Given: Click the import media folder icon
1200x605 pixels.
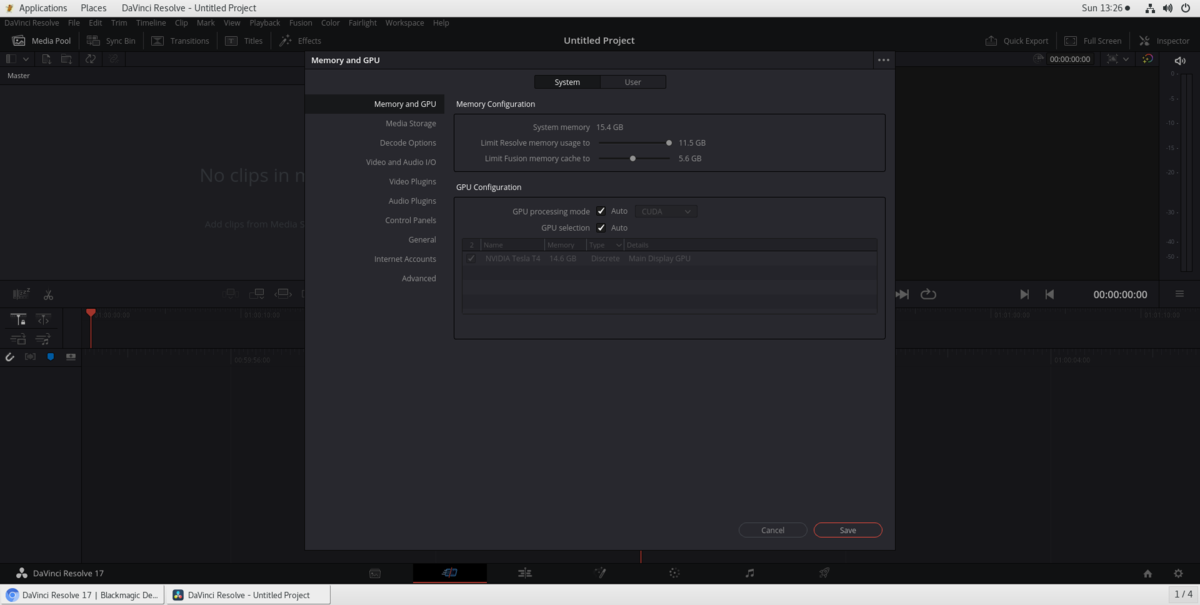Looking at the screenshot, I should click(66, 59).
